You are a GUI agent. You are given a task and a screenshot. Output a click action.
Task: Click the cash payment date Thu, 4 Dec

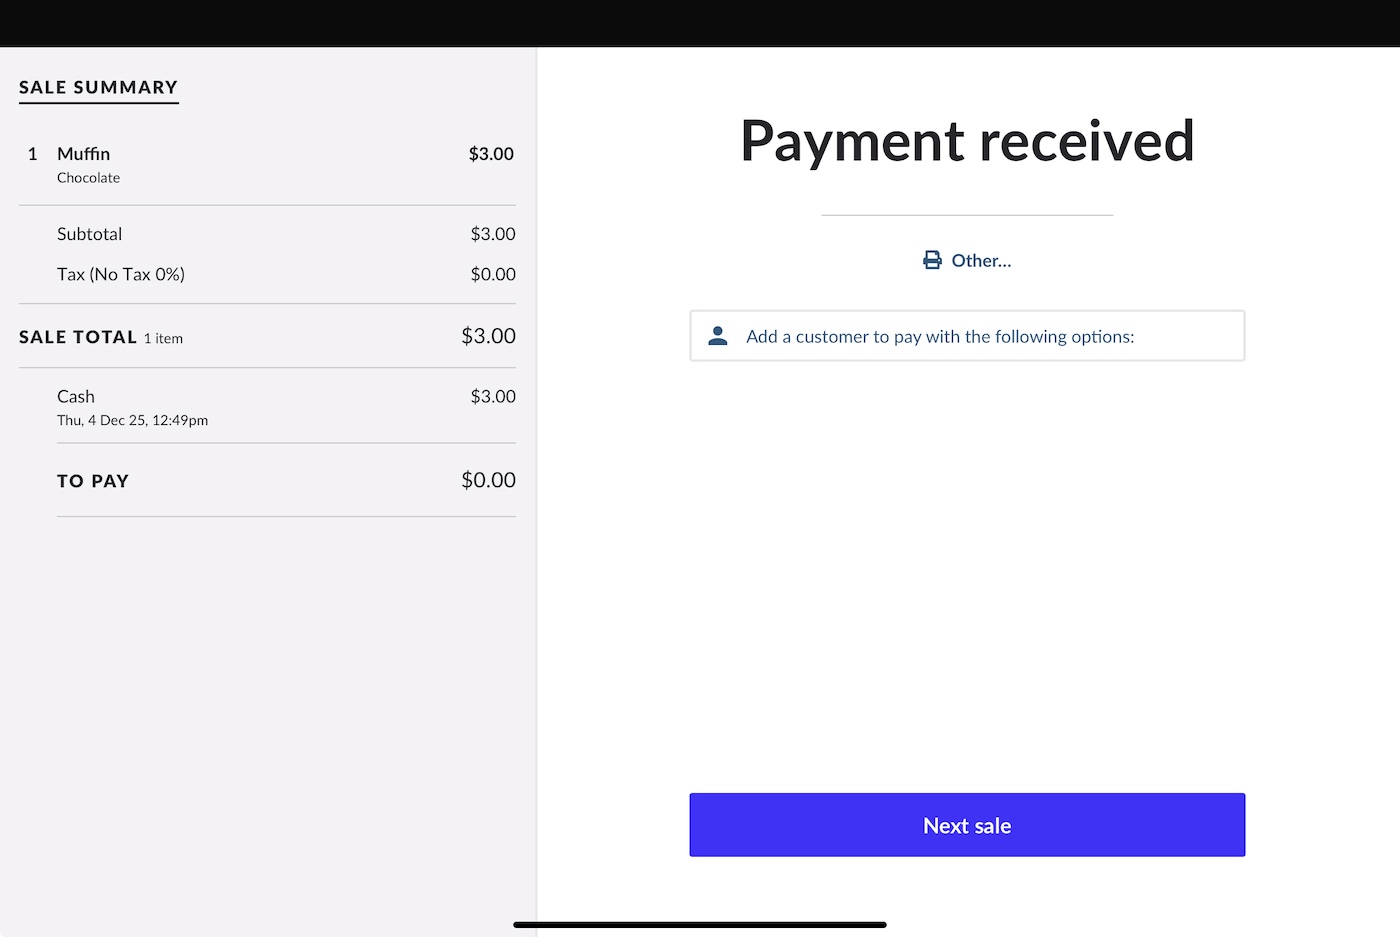tap(132, 421)
